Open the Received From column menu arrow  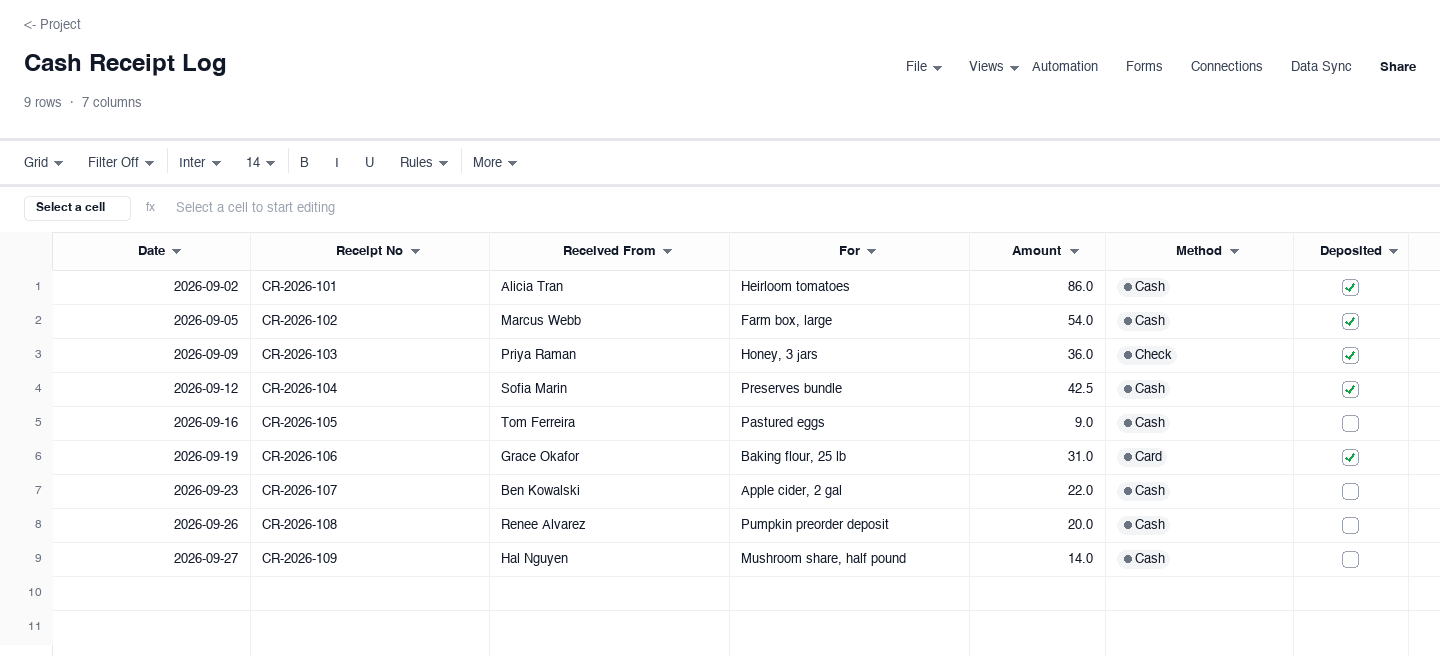point(667,251)
